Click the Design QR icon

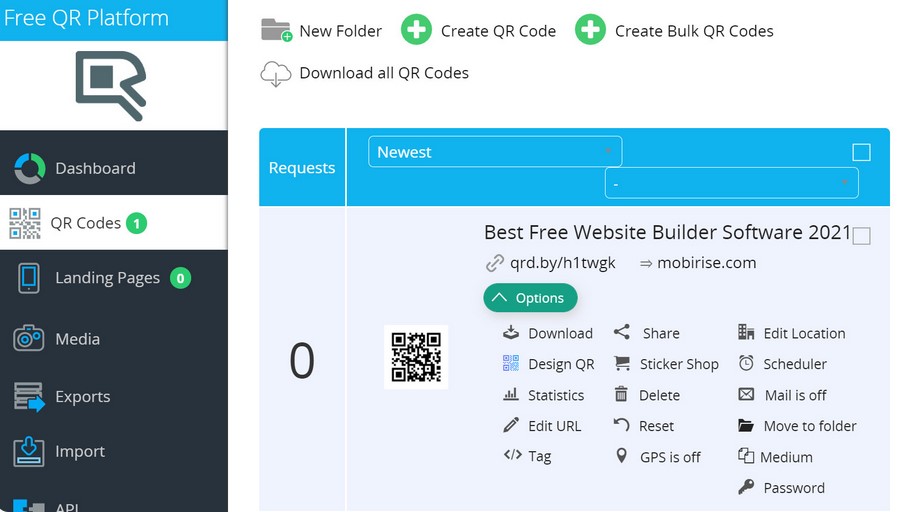(x=511, y=364)
